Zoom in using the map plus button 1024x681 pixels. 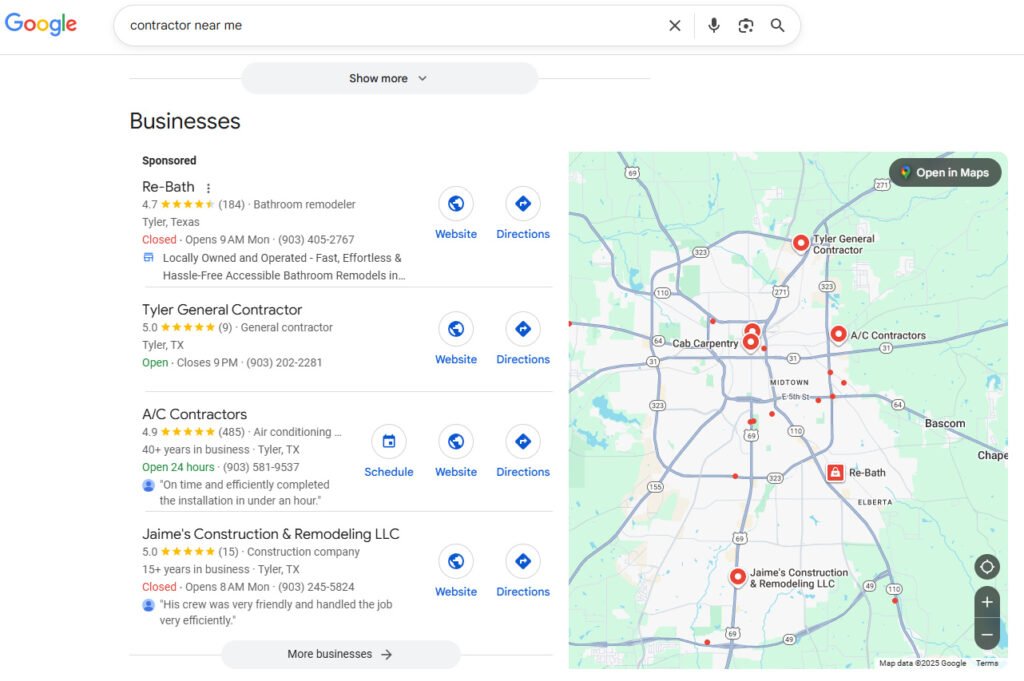click(x=987, y=602)
